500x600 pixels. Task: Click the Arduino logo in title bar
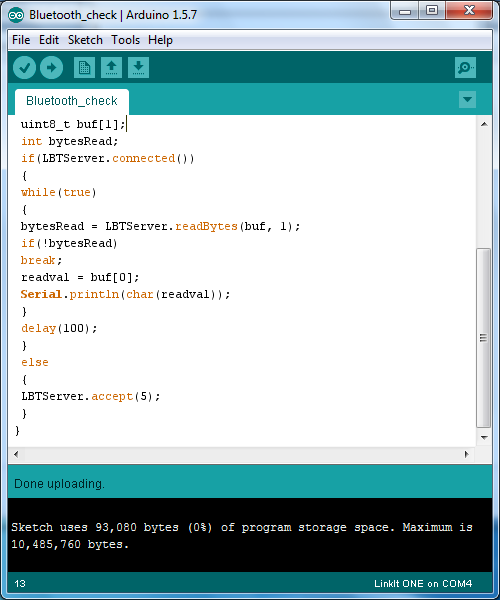pos(16,15)
